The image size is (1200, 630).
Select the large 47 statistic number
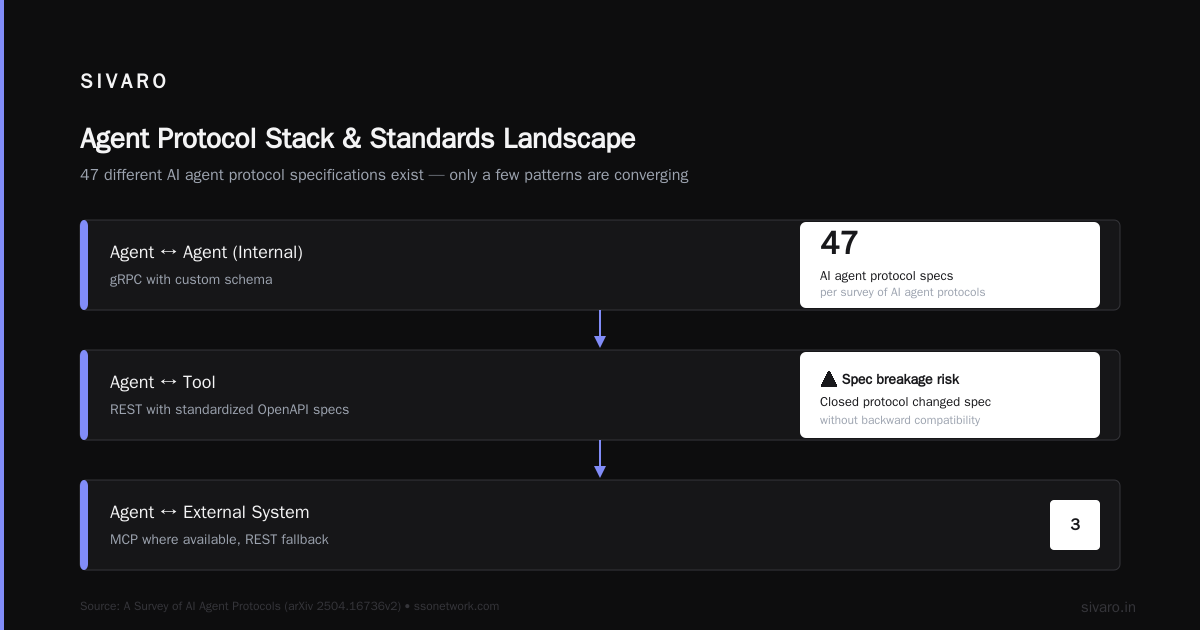(839, 243)
